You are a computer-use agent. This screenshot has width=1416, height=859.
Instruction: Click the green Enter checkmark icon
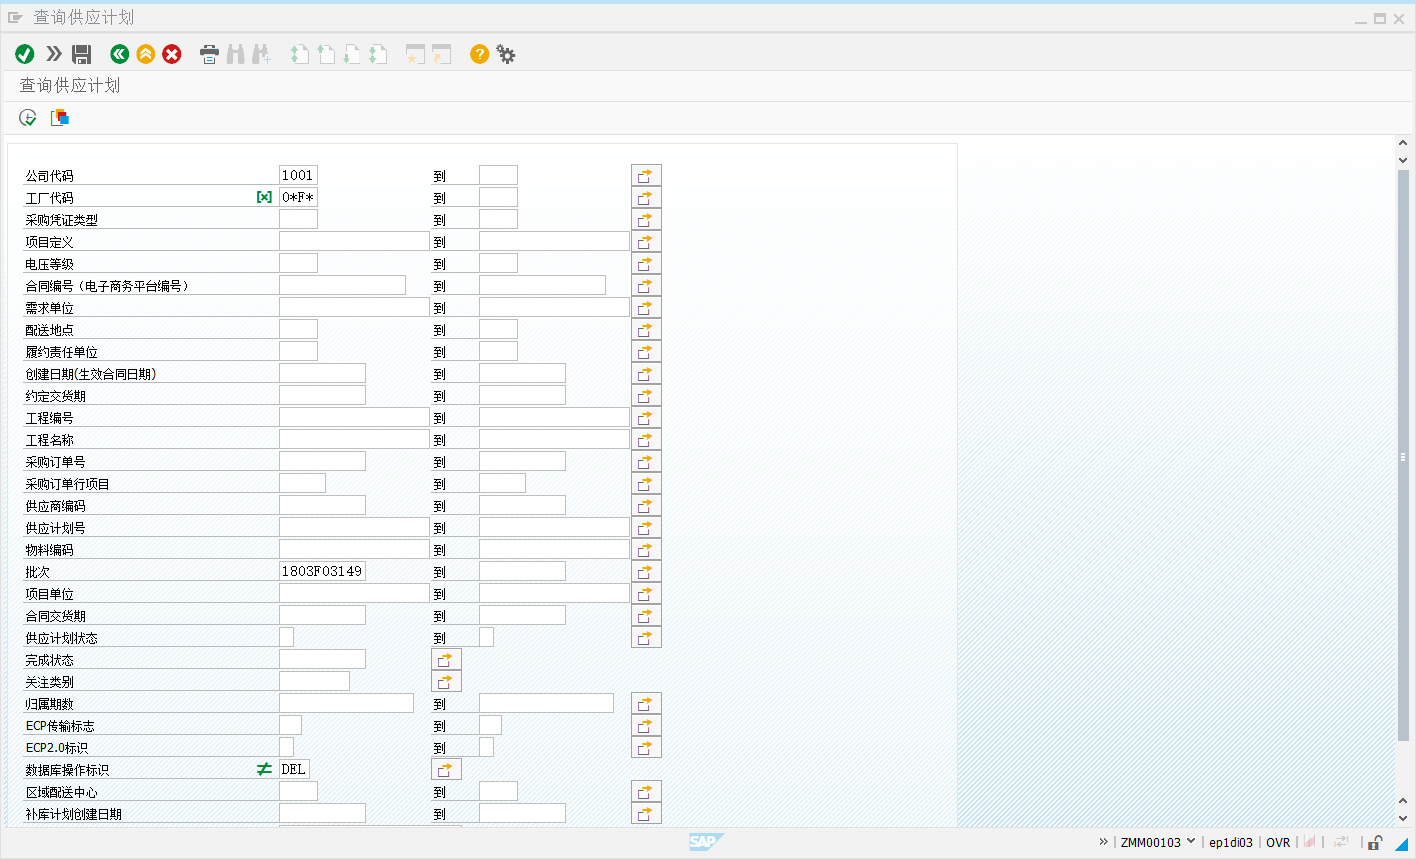coord(25,54)
